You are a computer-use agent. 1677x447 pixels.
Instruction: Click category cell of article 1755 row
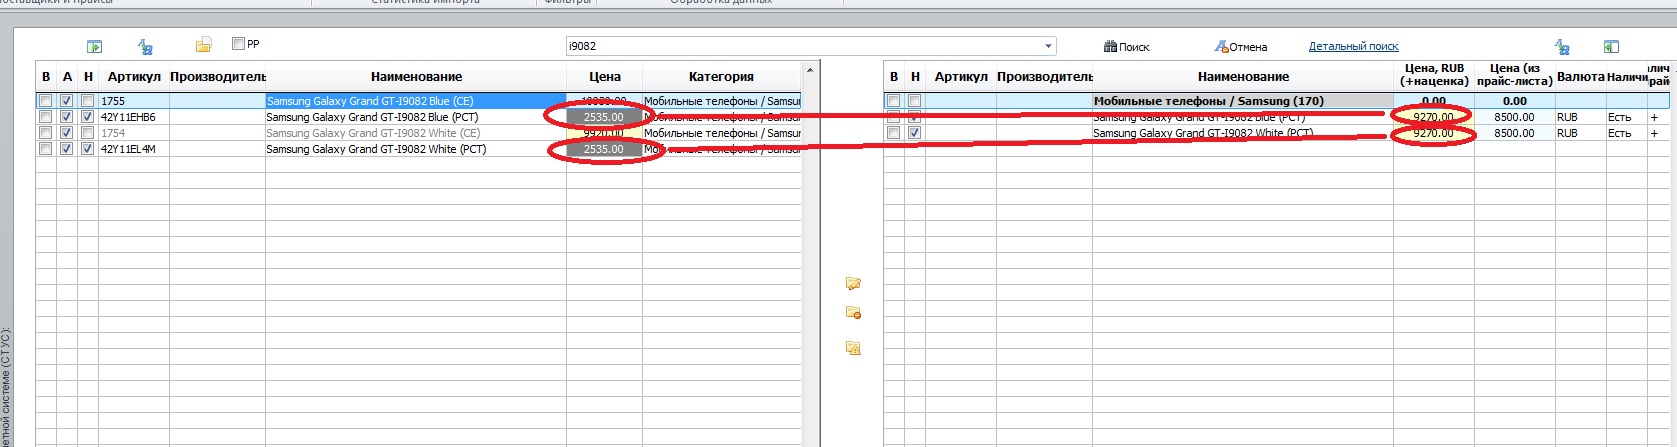click(721, 101)
